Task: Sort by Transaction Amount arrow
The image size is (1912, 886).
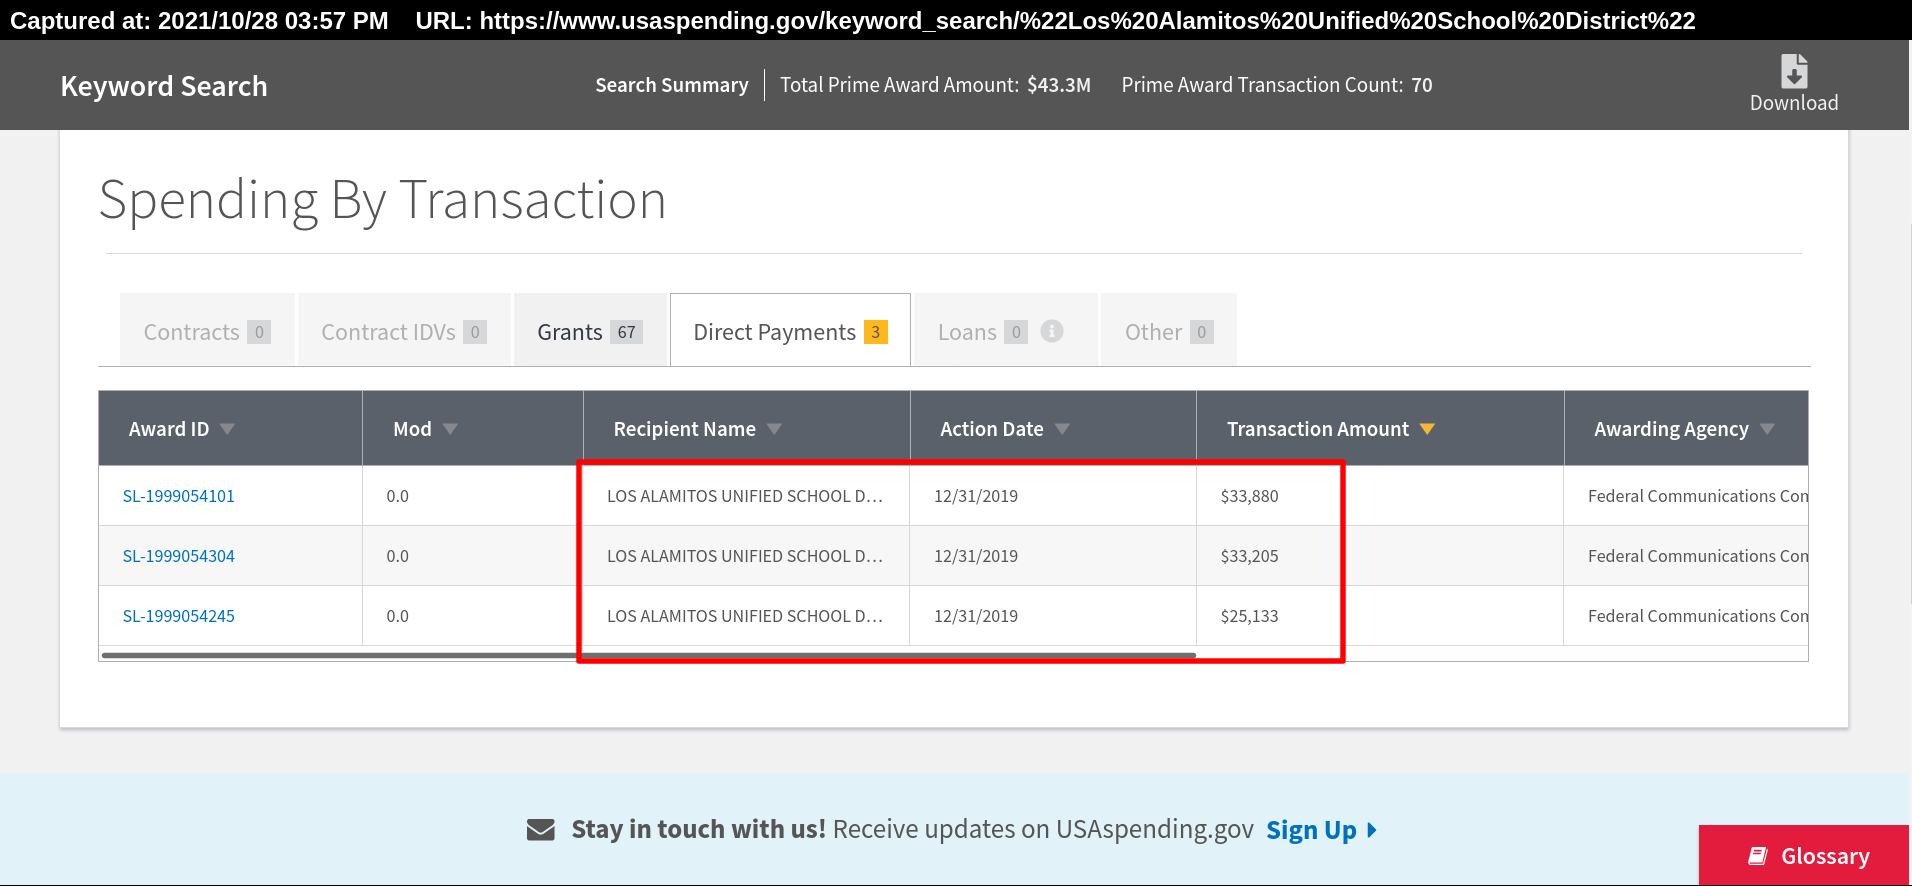Action: click(x=1427, y=429)
